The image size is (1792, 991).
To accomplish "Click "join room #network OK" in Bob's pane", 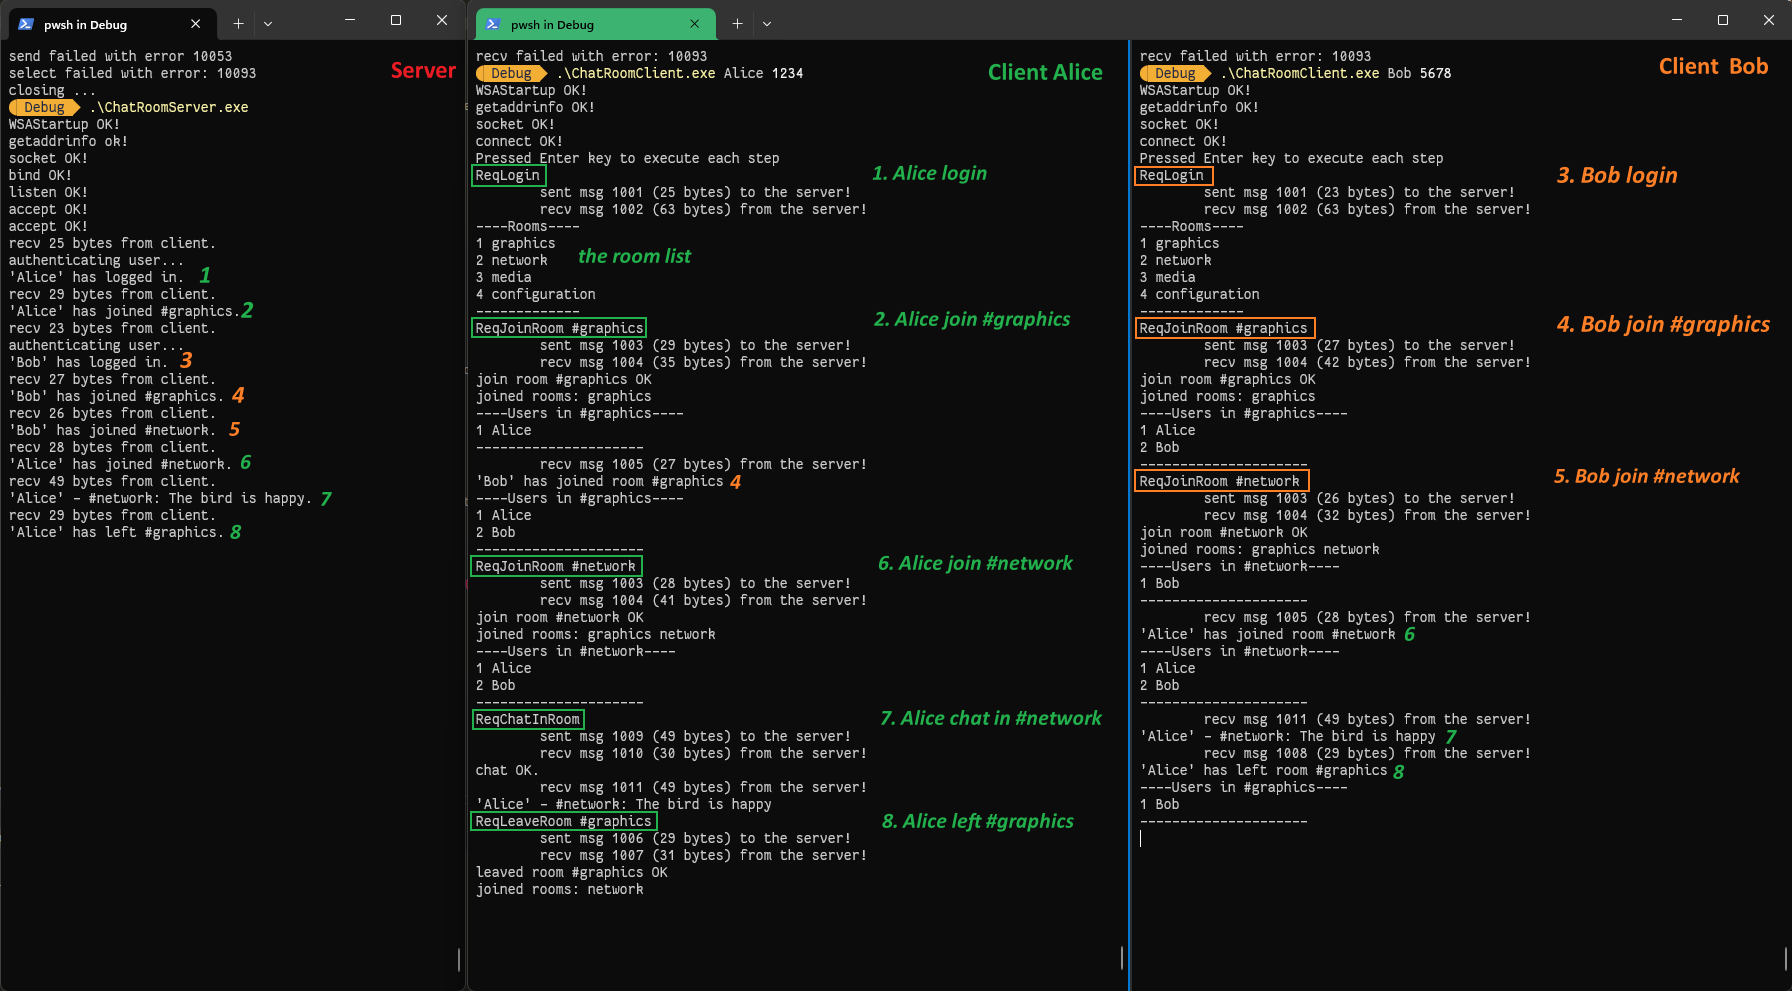I will [1223, 532].
